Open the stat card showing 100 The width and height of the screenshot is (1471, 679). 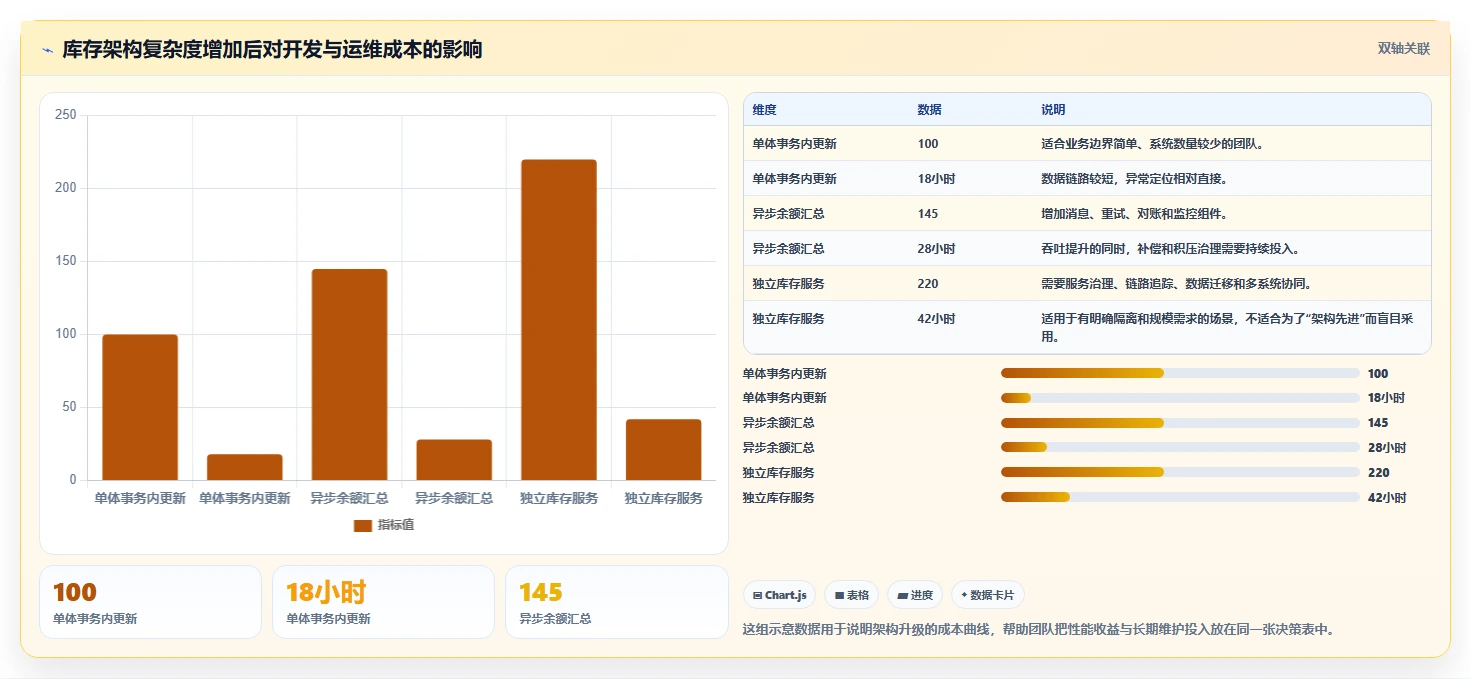click(x=150, y=602)
